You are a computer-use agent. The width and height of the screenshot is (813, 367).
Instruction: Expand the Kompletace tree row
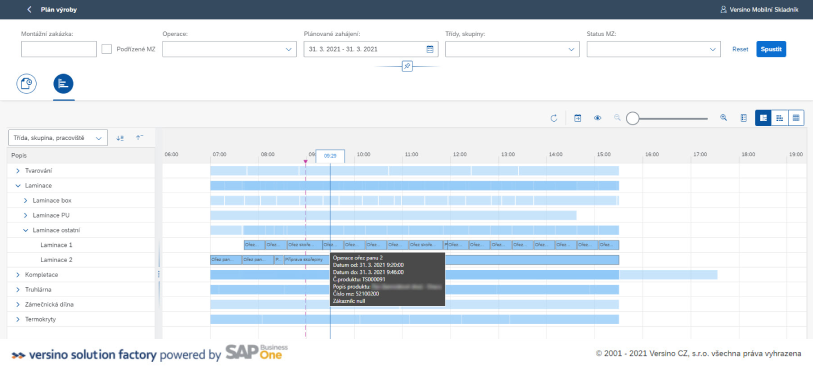coord(18,275)
